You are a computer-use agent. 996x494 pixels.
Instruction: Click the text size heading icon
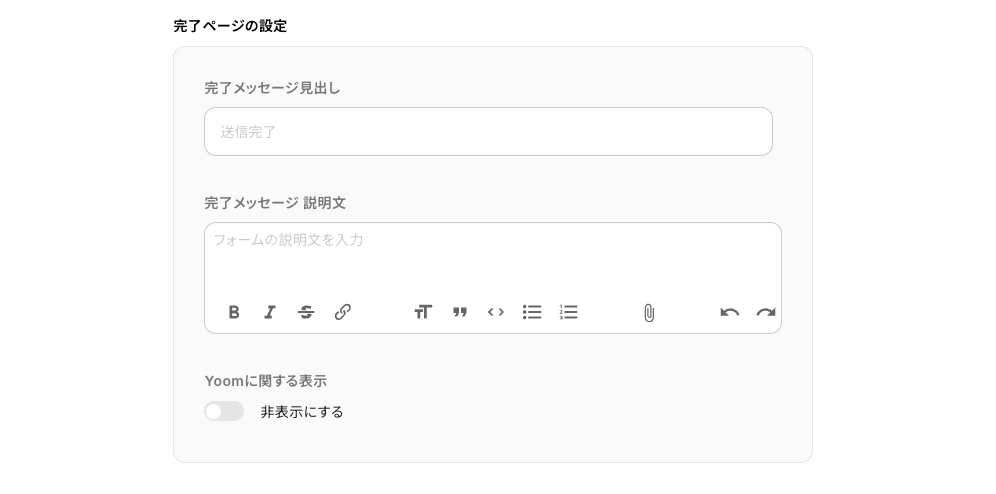(x=423, y=312)
